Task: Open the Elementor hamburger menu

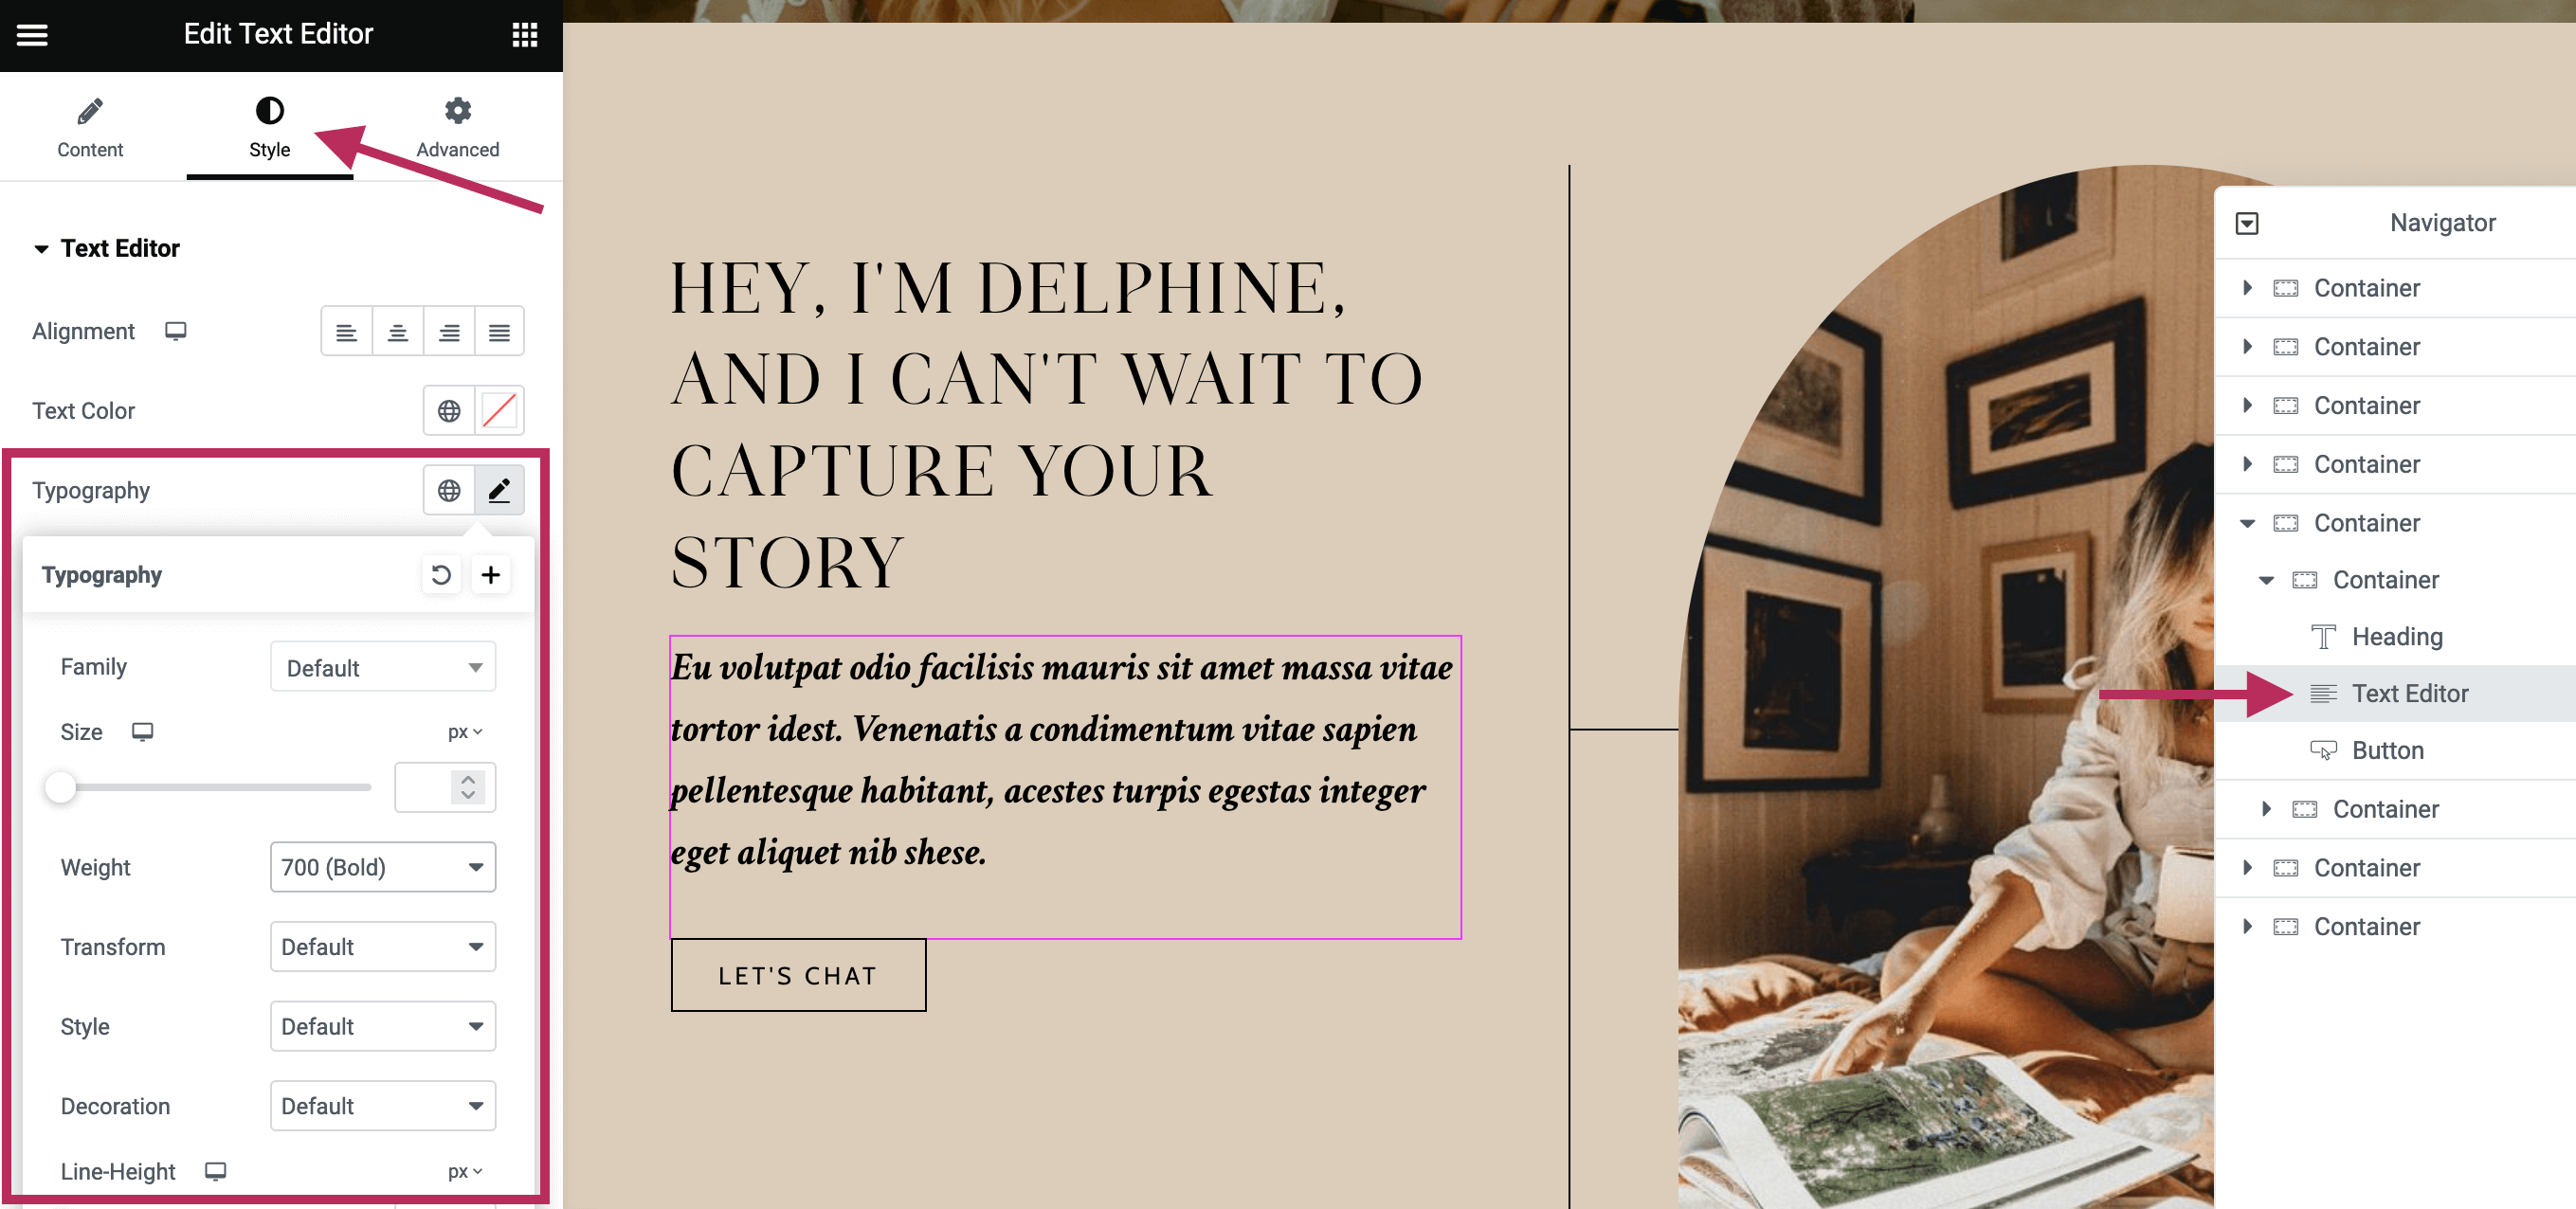Action: pyautogui.click(x=32, y=35)
